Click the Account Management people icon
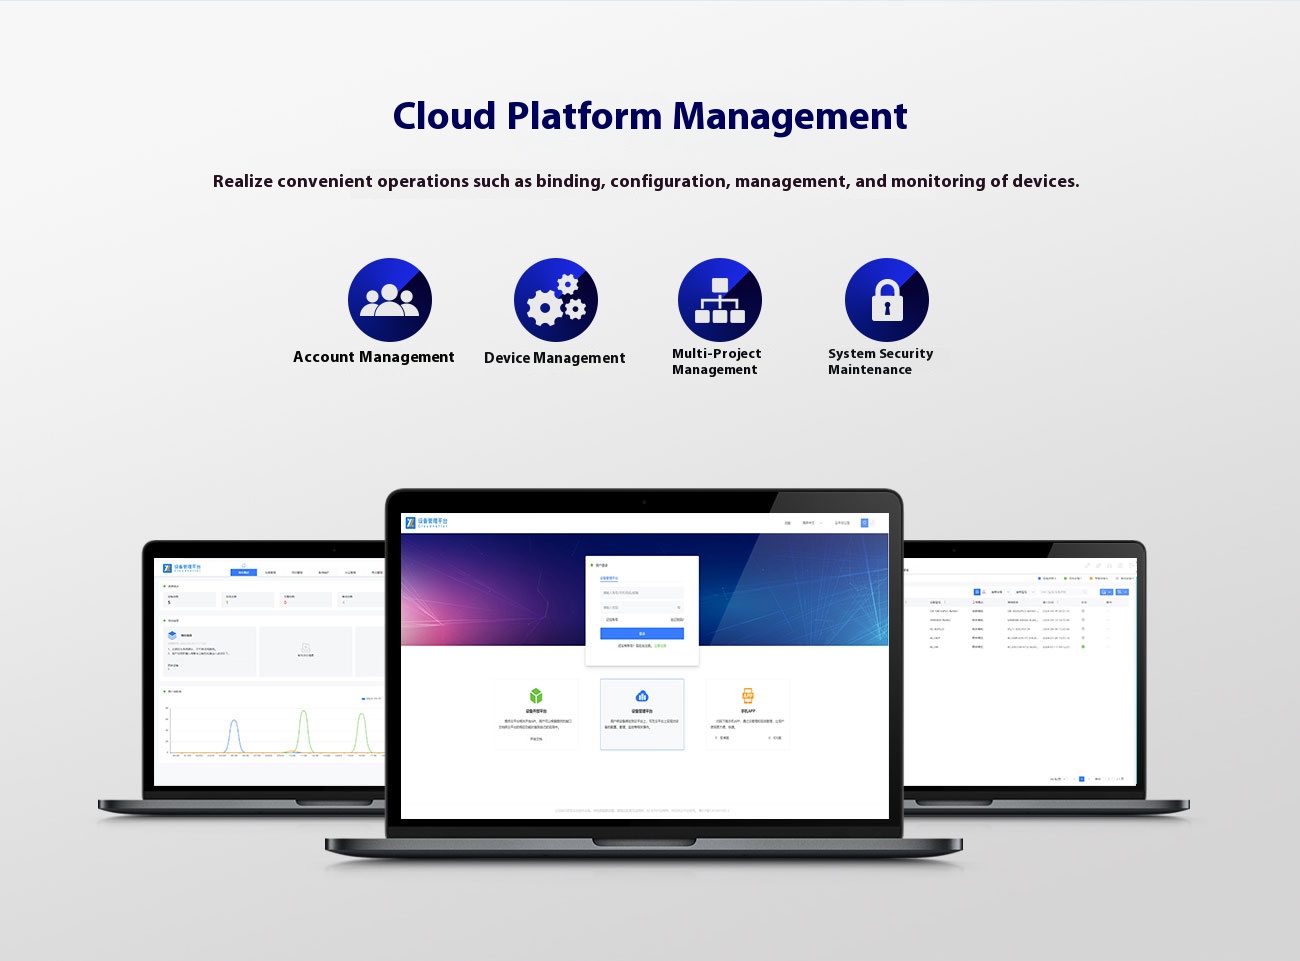 389,300
